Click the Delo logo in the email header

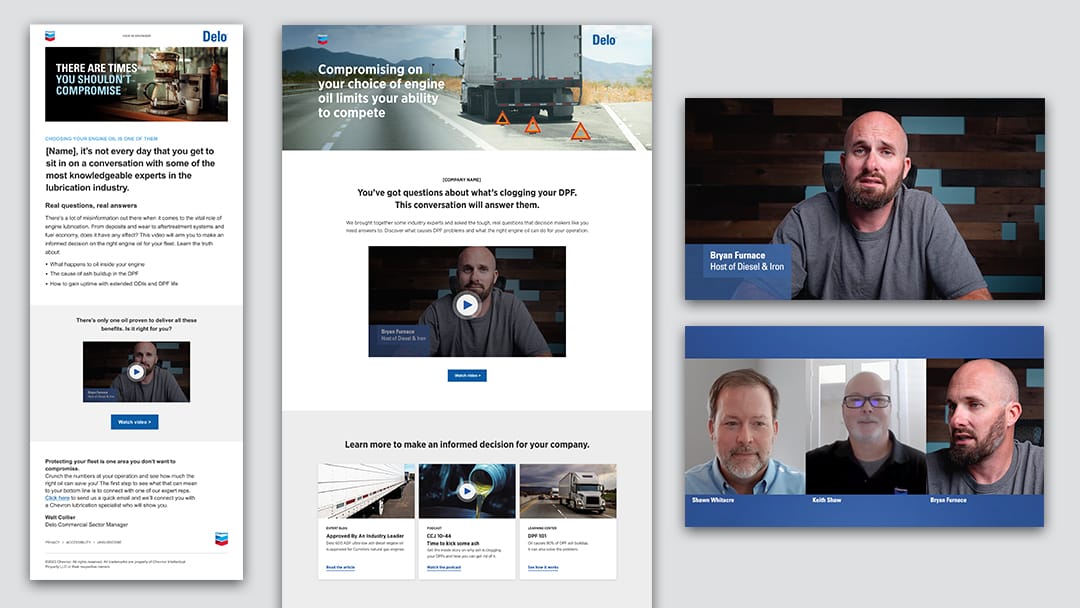pos(214,36)
